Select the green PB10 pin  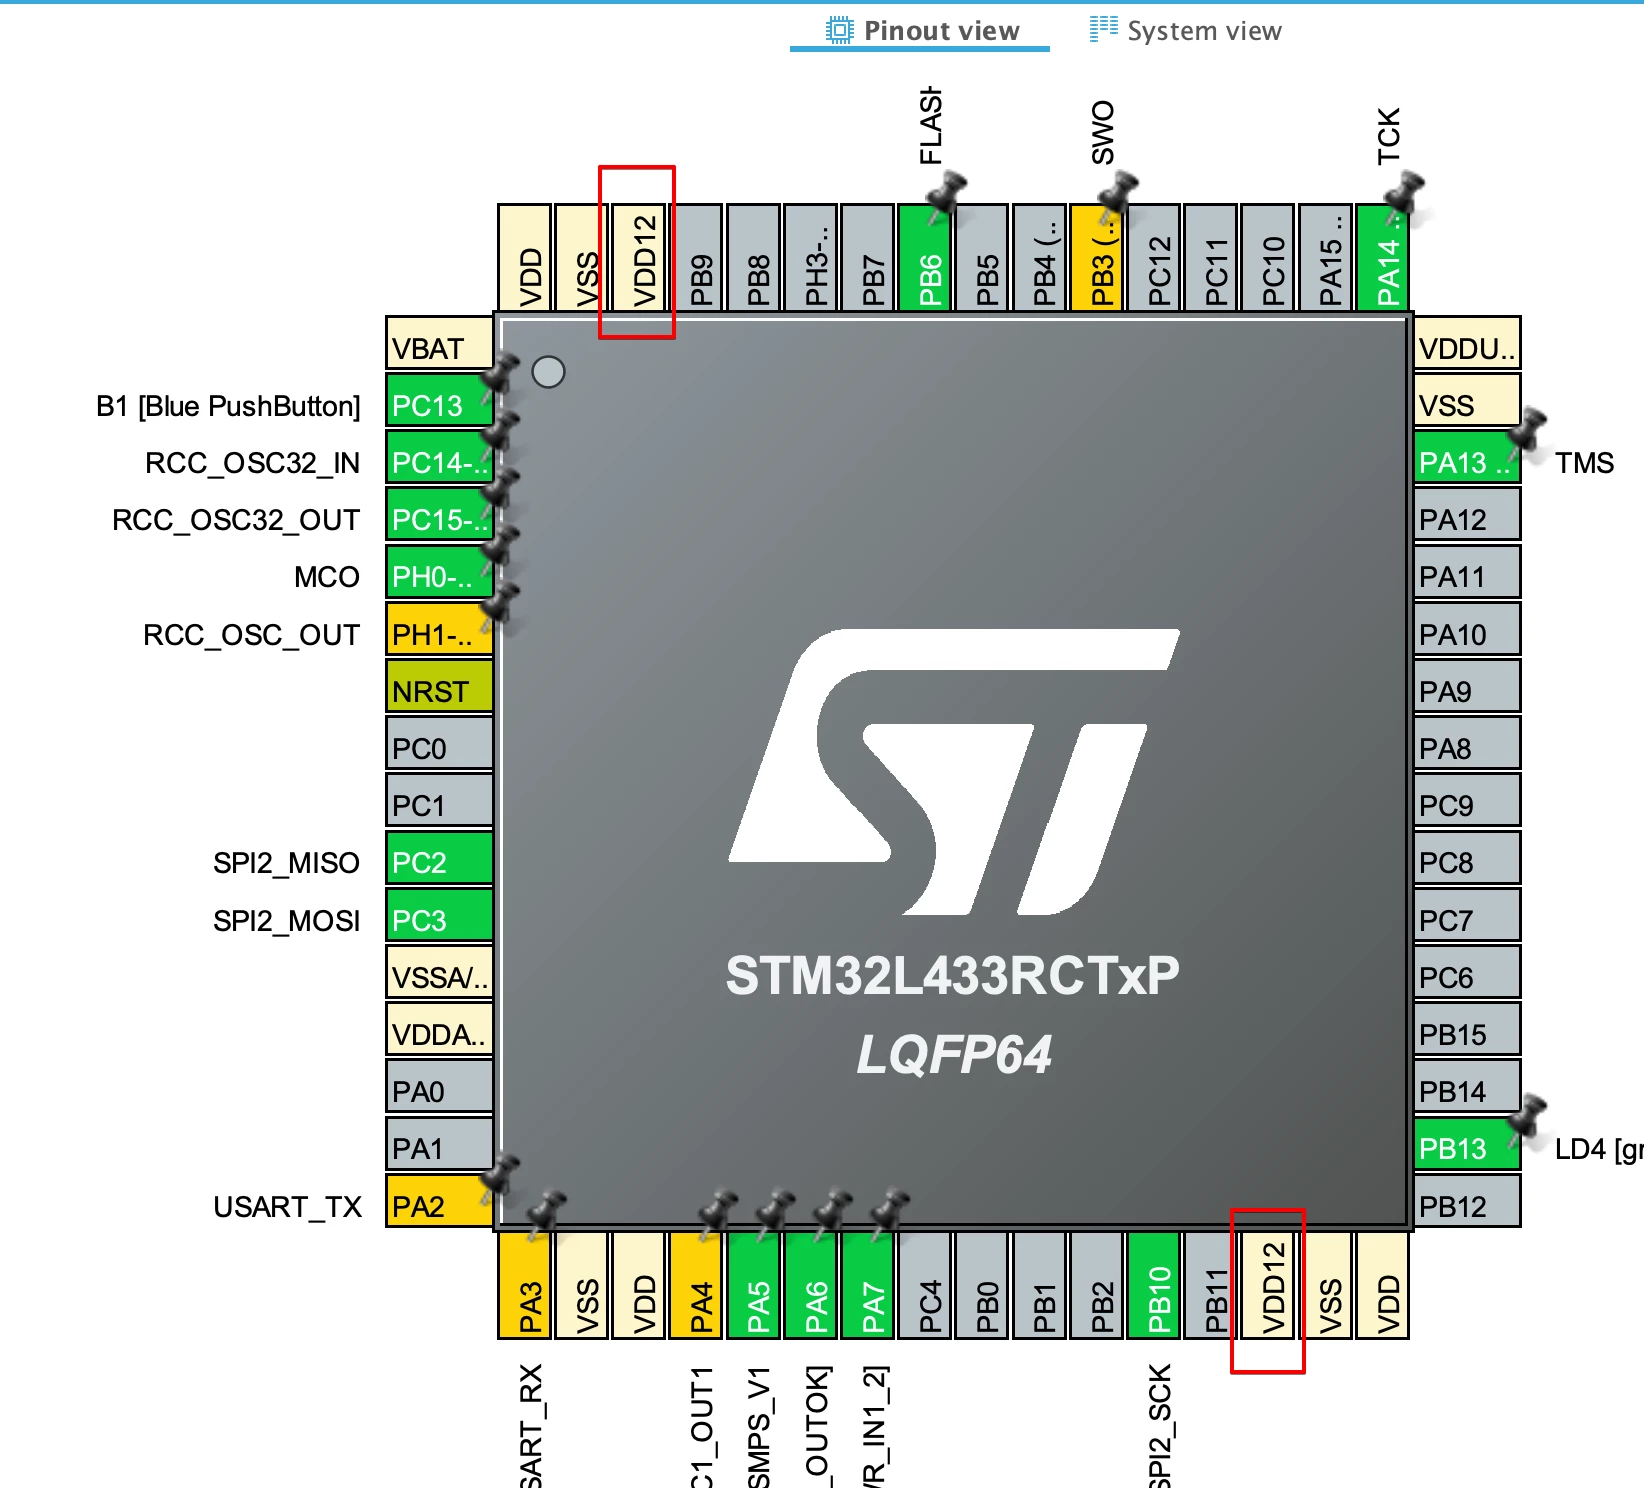tap(1154, 1285)
